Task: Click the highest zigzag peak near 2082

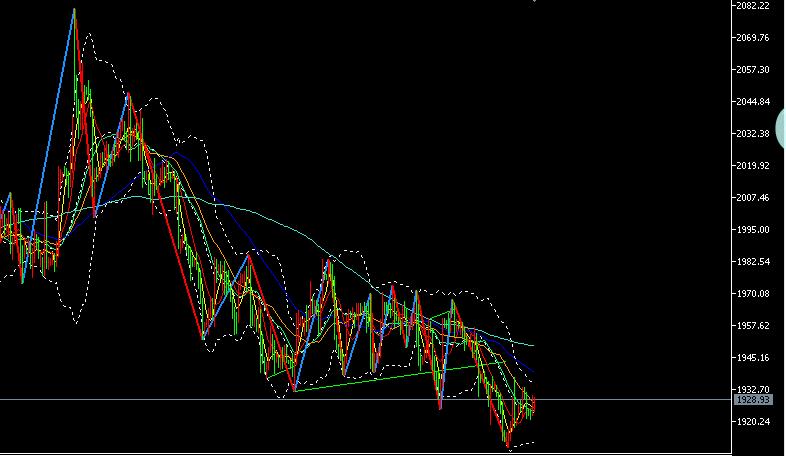Action: [74, 9]
